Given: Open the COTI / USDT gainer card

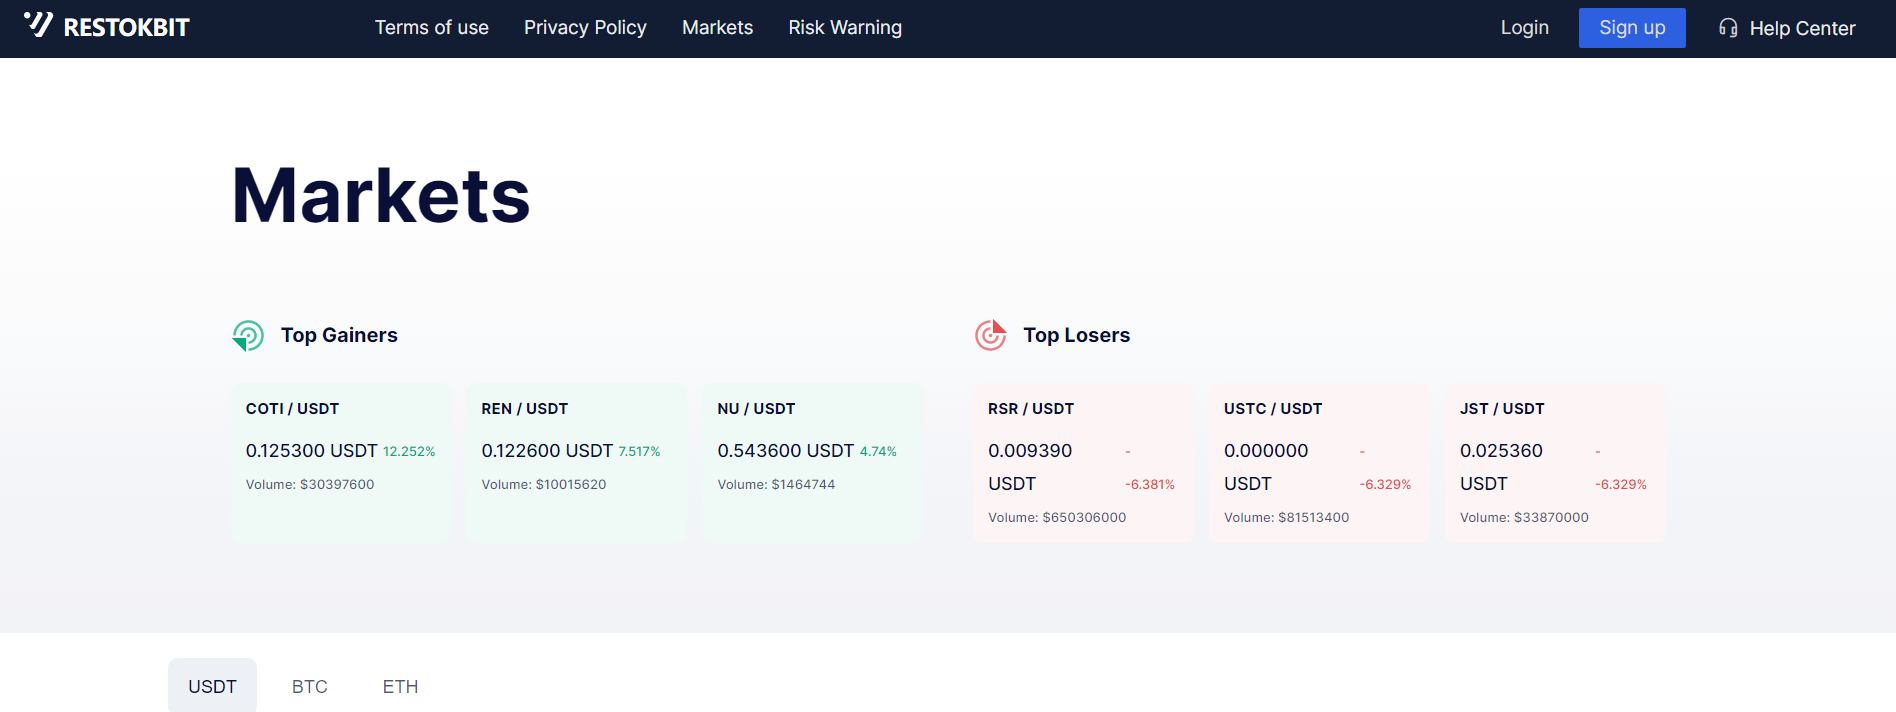Looking at the screenshot, I should [x=341, y=463].
